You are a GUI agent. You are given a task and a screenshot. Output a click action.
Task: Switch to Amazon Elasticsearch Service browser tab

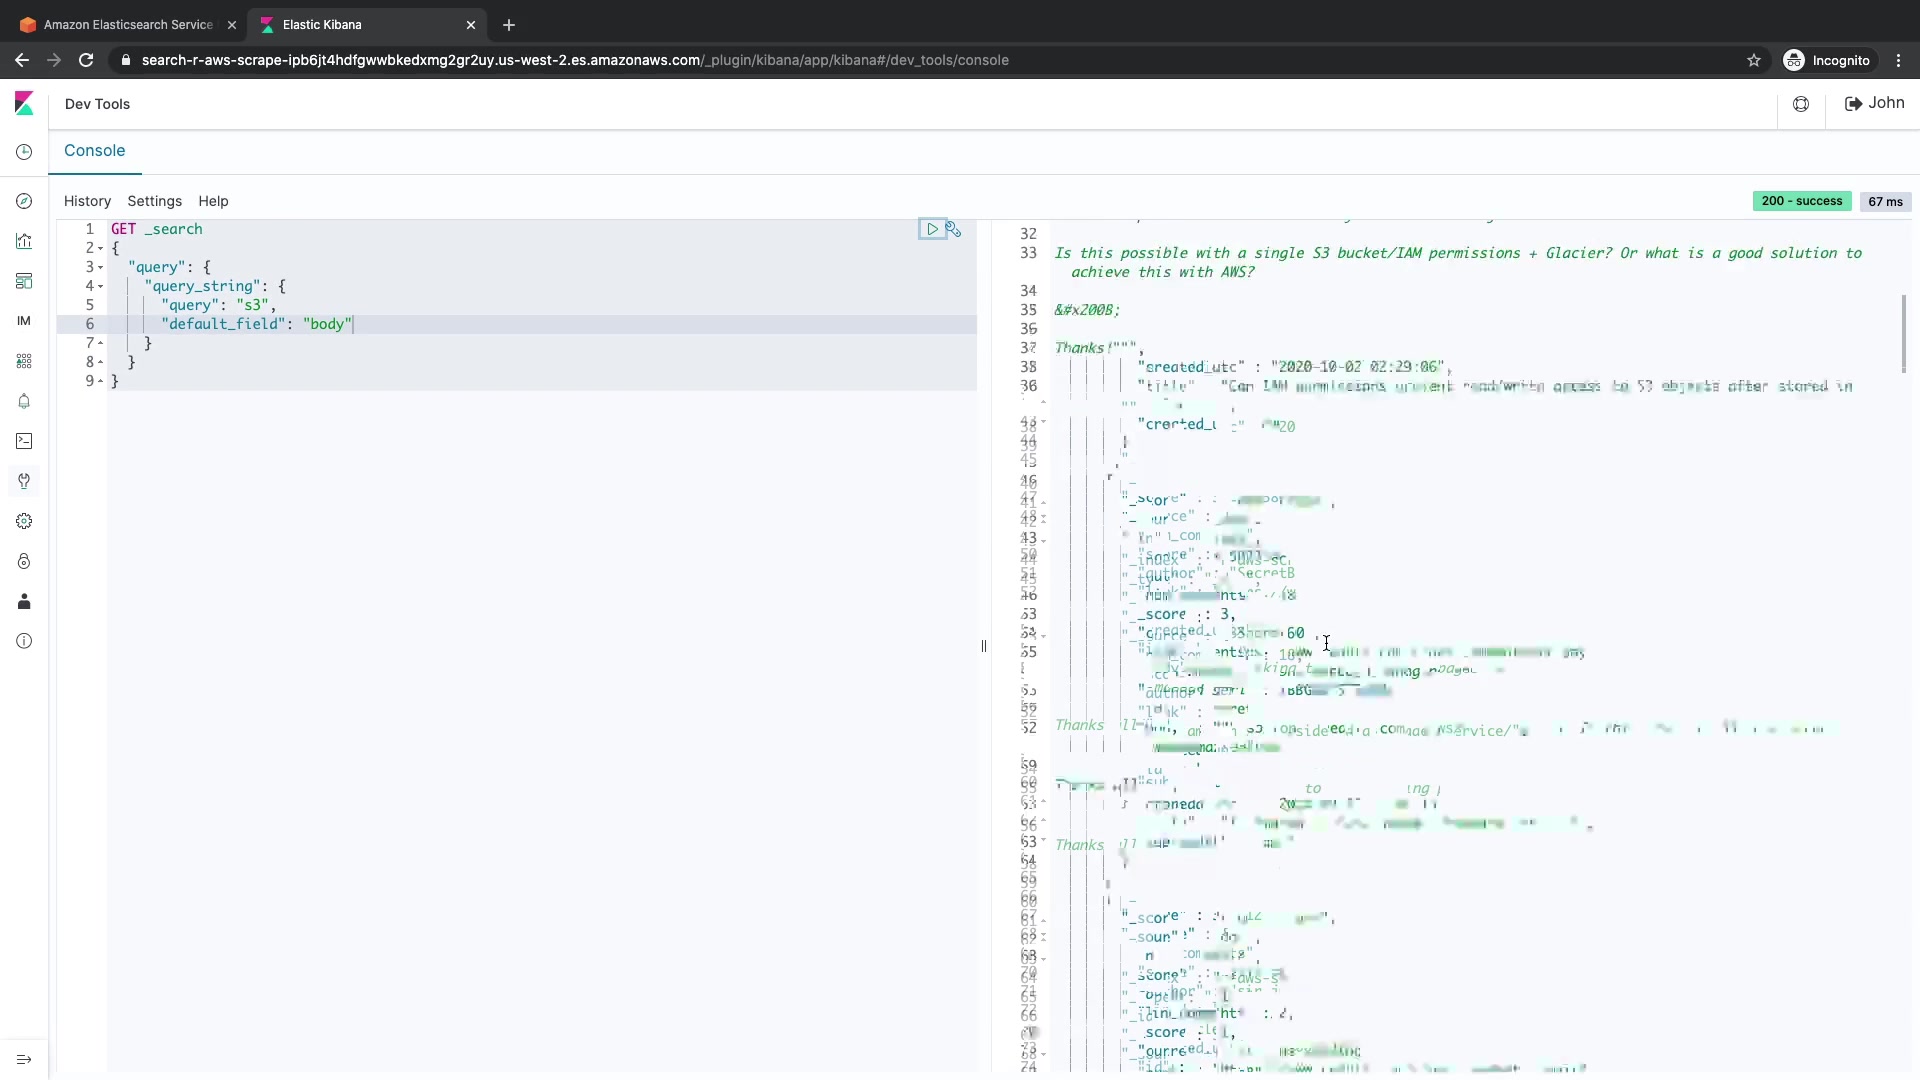point(128,24)
